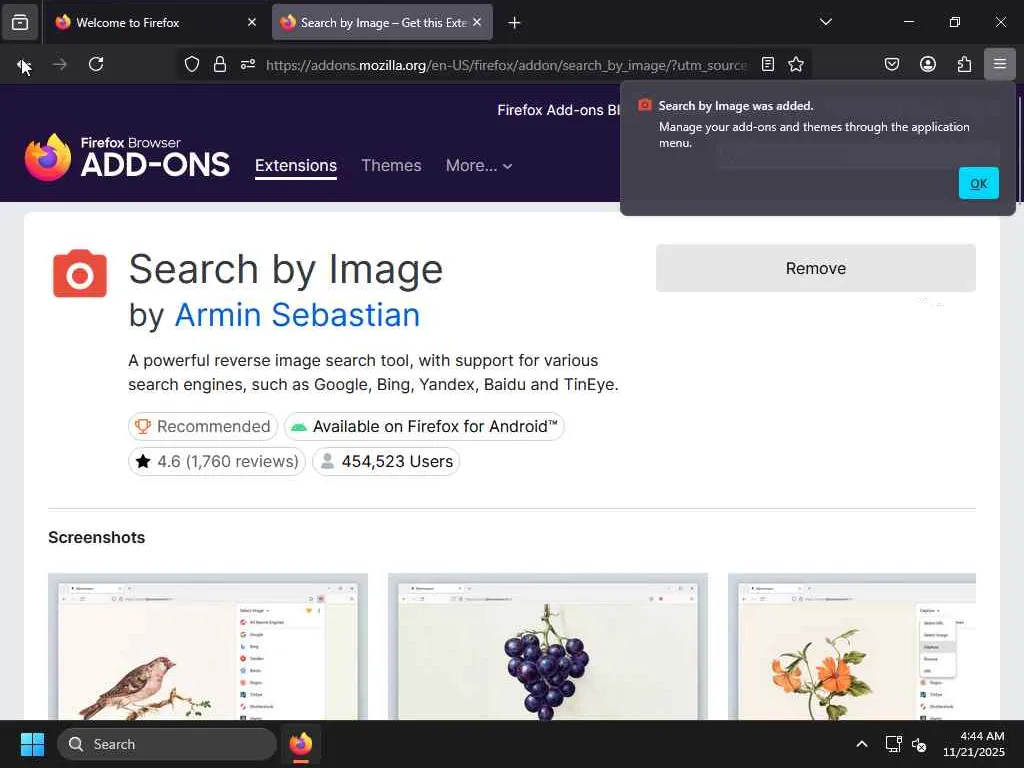Image resolution: width=1024 pixels, height=768 pixels.
Task: Open the grapes screenshot thumbnail
Action: 548,647
